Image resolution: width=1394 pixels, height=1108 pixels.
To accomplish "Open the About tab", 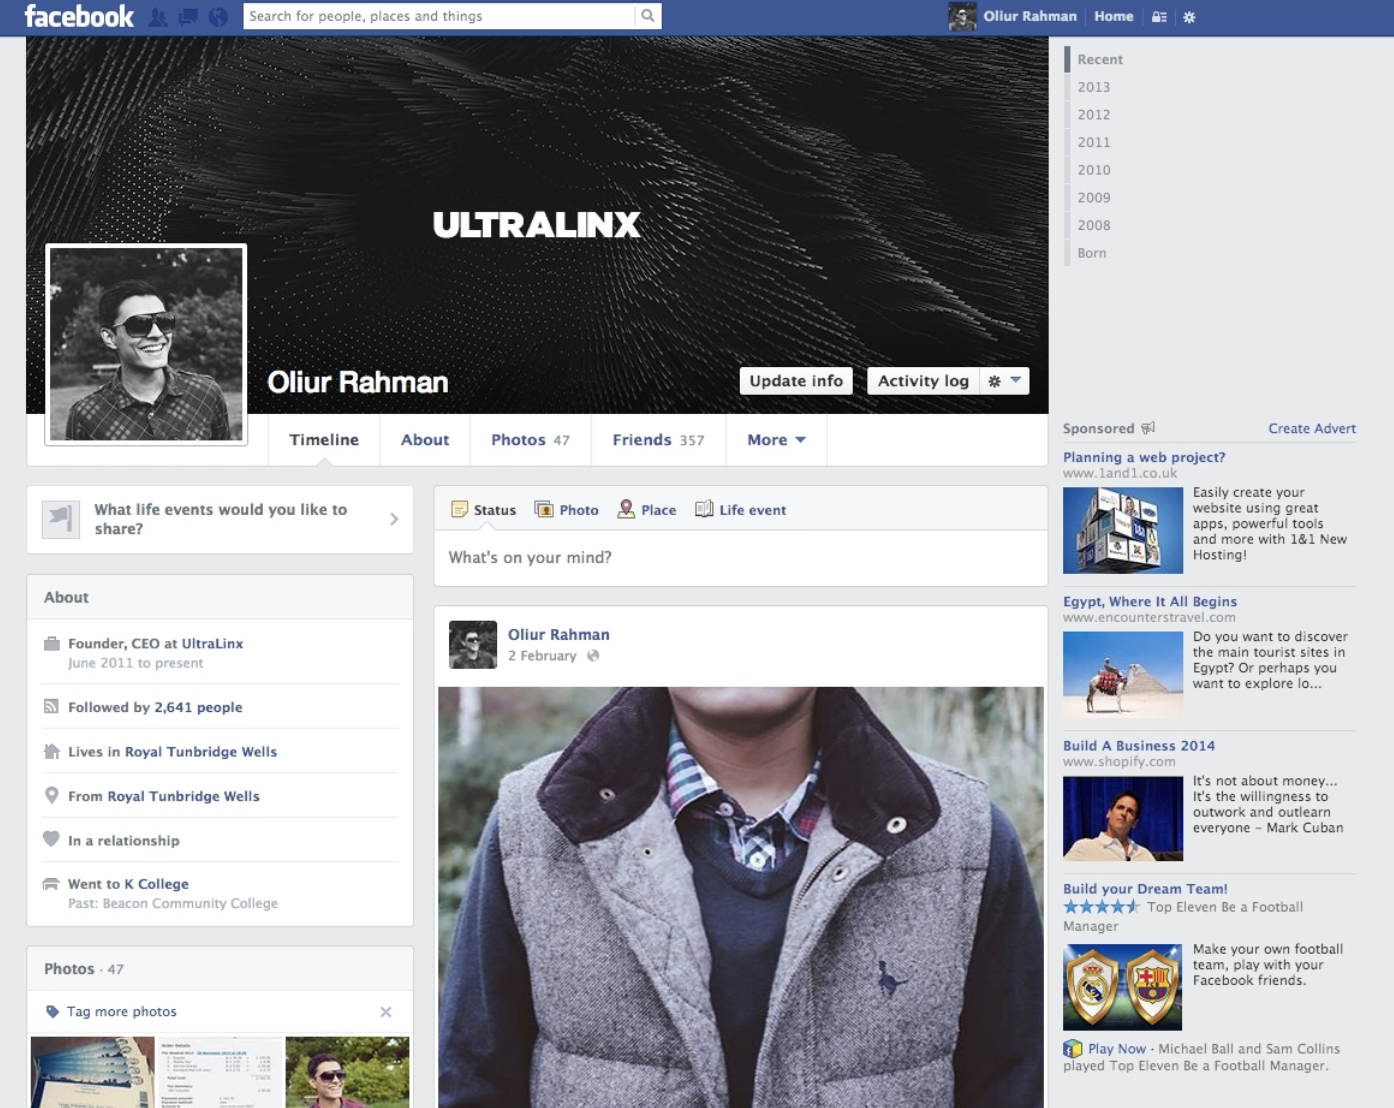I will coord(425,440).
